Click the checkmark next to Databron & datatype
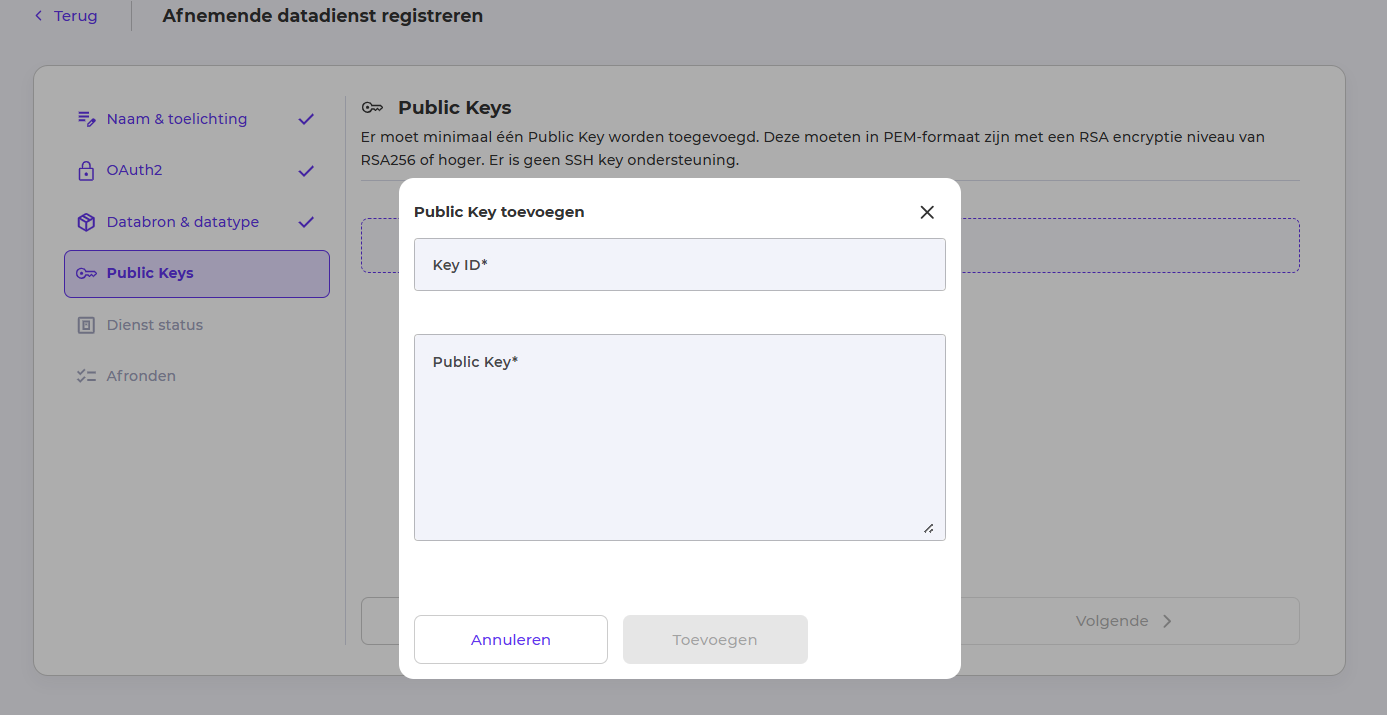Image resolution: width=1387 pixels, height=715 pixels. click(306, 221)
